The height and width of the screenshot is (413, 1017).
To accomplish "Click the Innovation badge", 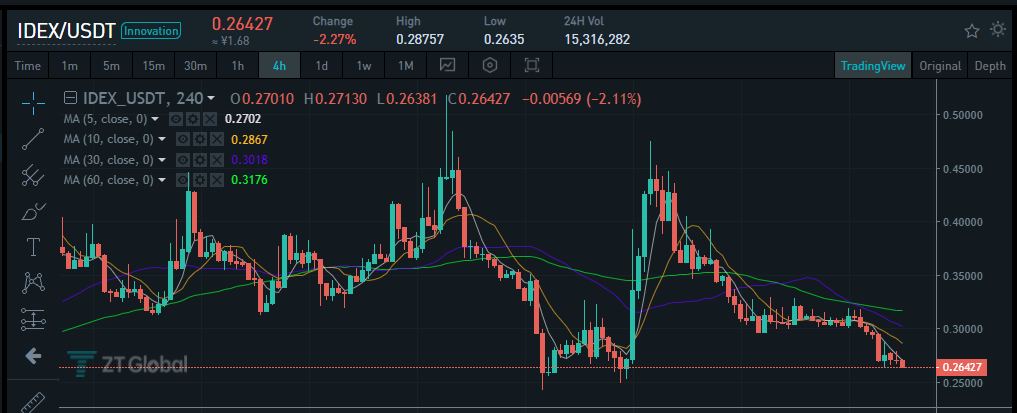I will (x=151, y=30).
